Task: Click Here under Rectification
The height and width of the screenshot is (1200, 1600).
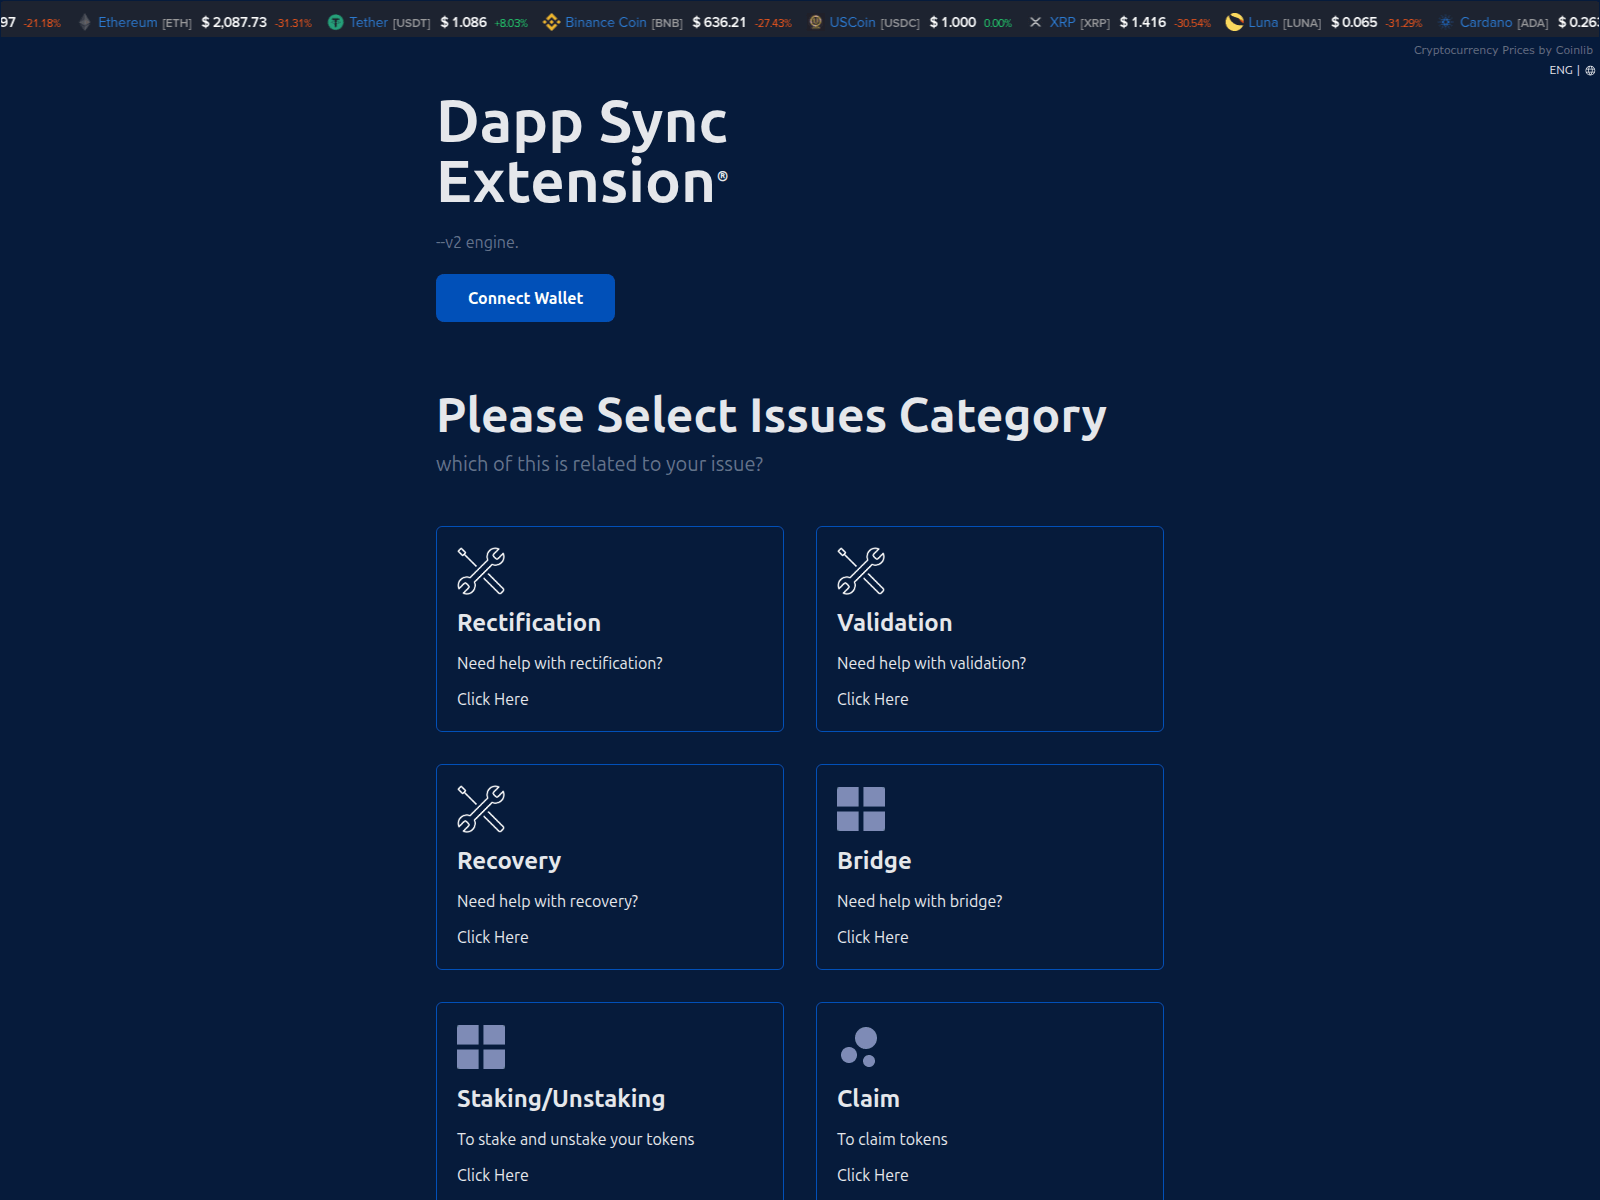Action: coord(492,699)
